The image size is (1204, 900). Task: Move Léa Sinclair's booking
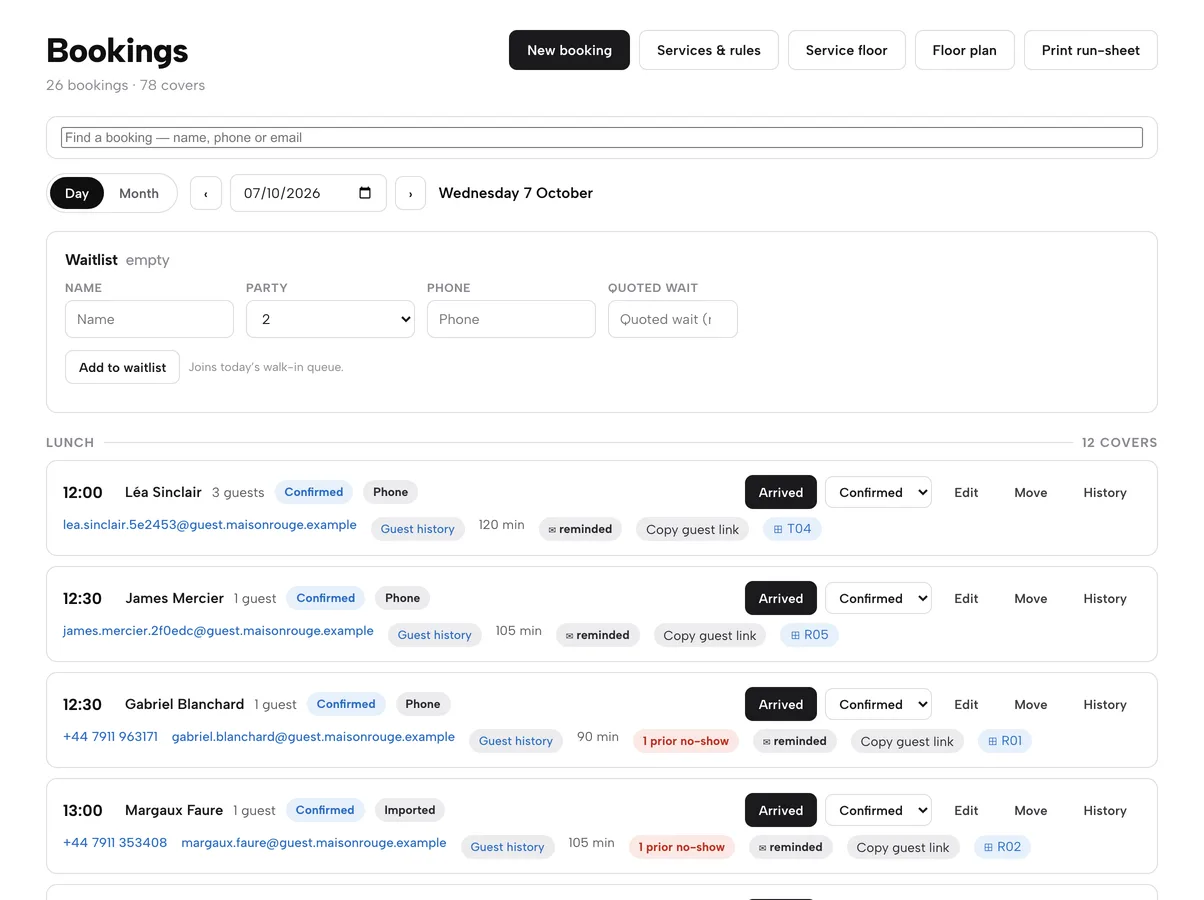tap(1031, 492)
